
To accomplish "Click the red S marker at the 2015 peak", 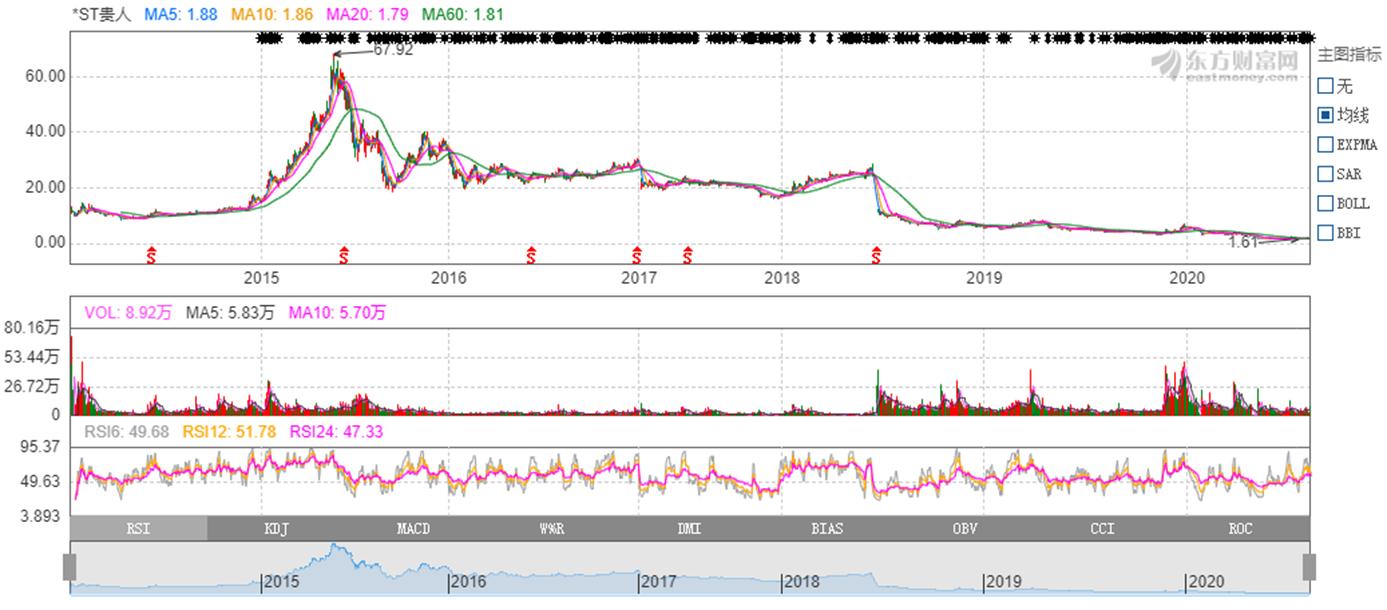I will tap(343, 254).
